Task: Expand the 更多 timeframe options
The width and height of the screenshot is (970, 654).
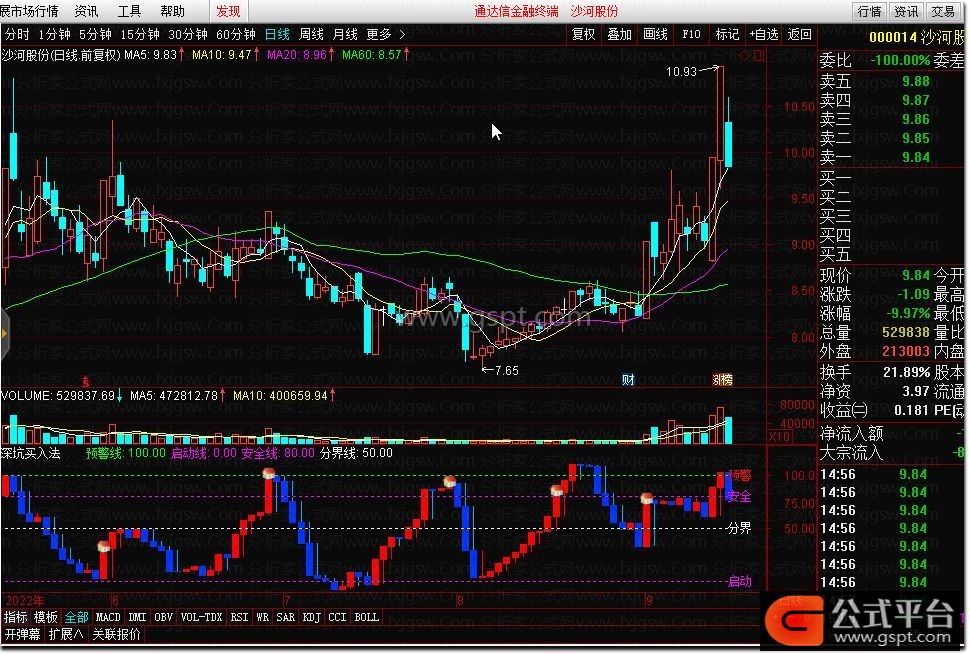Action: point(385,35)
